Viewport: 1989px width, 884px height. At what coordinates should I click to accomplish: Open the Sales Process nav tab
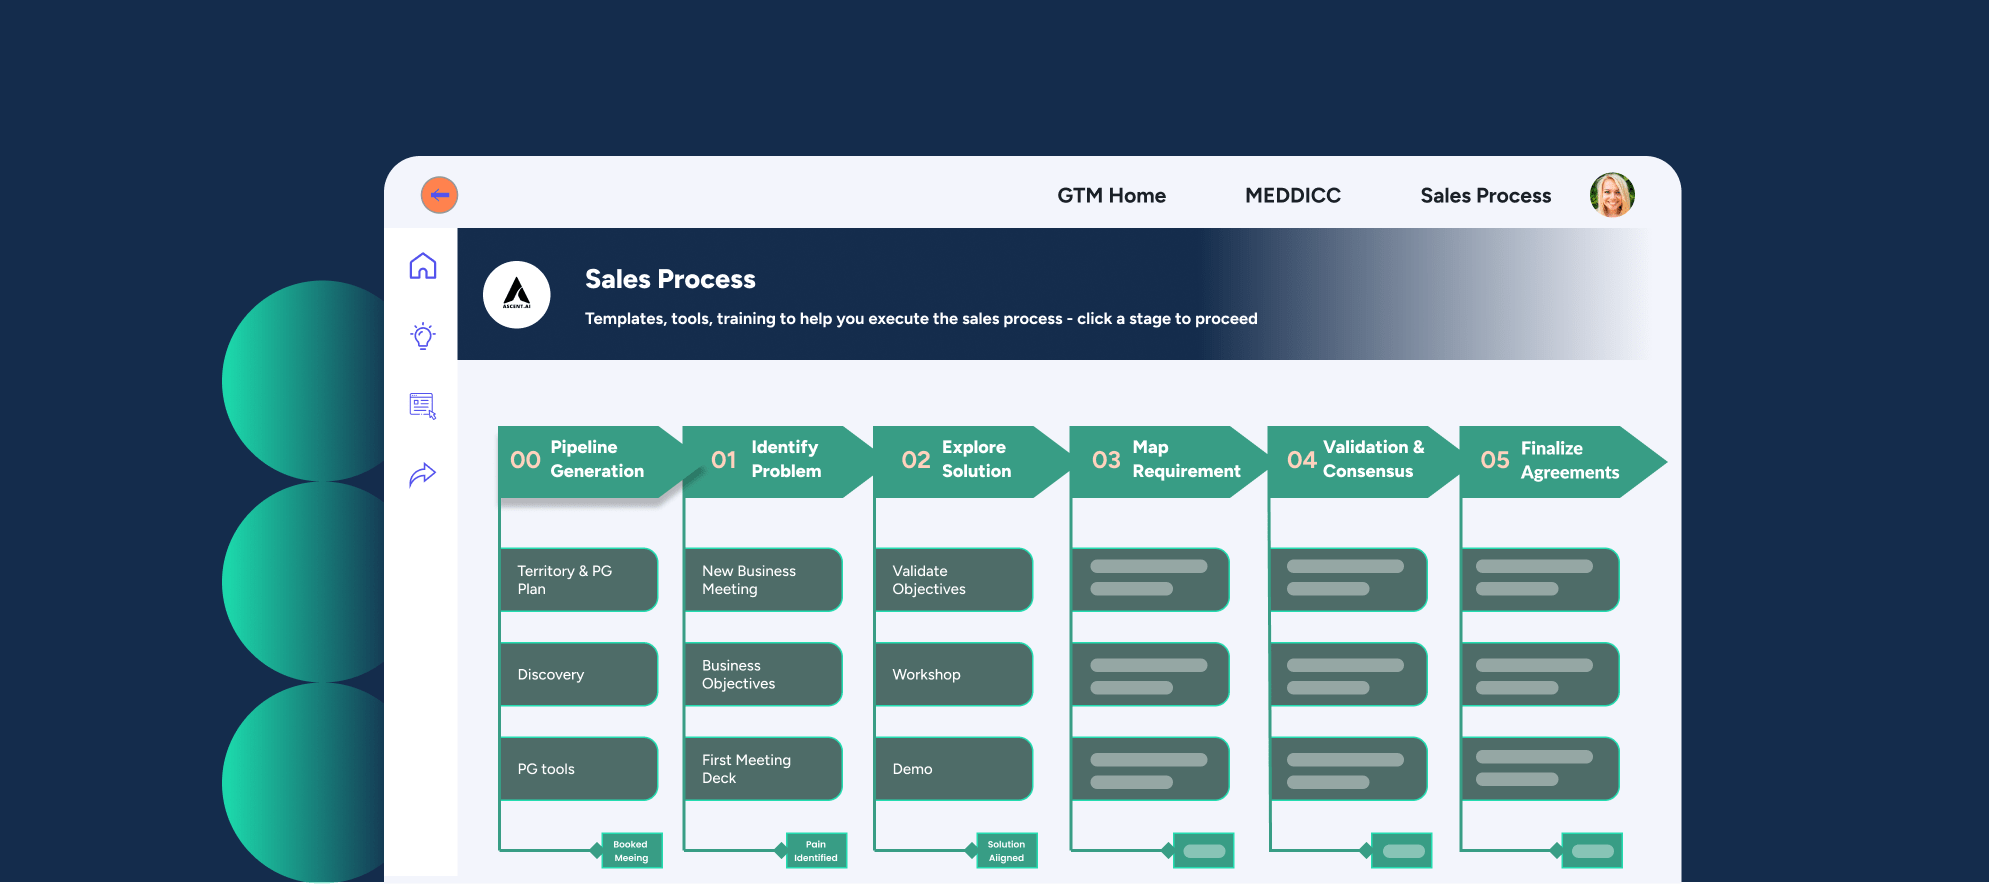tap(1485, 196)
